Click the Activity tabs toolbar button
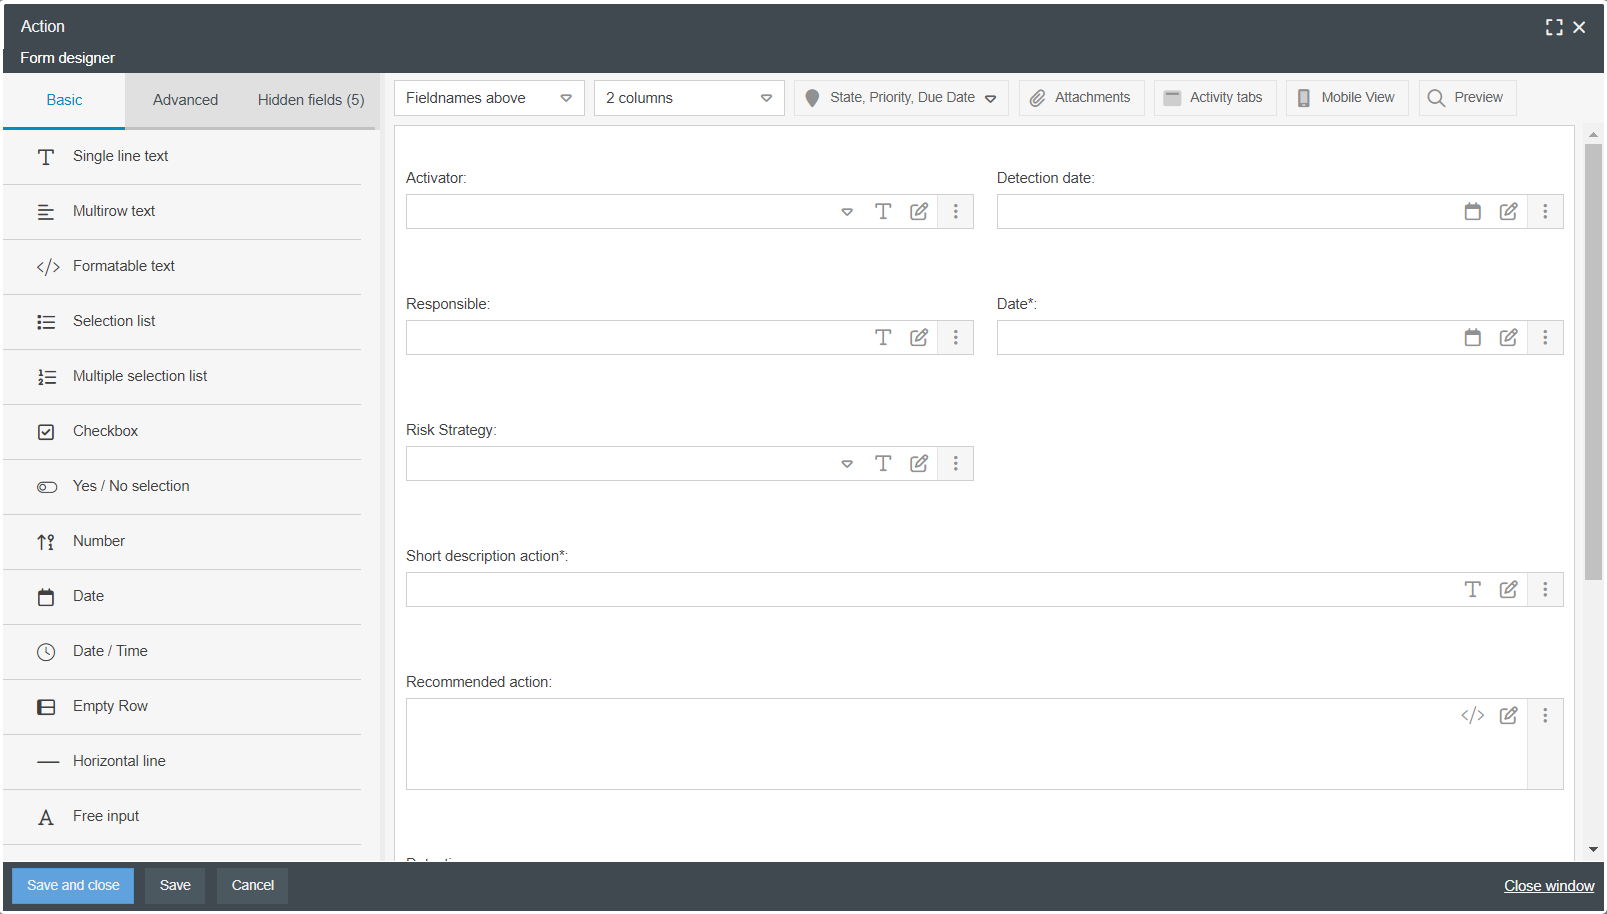The image size is (1607, 914). coord(1215,98)
